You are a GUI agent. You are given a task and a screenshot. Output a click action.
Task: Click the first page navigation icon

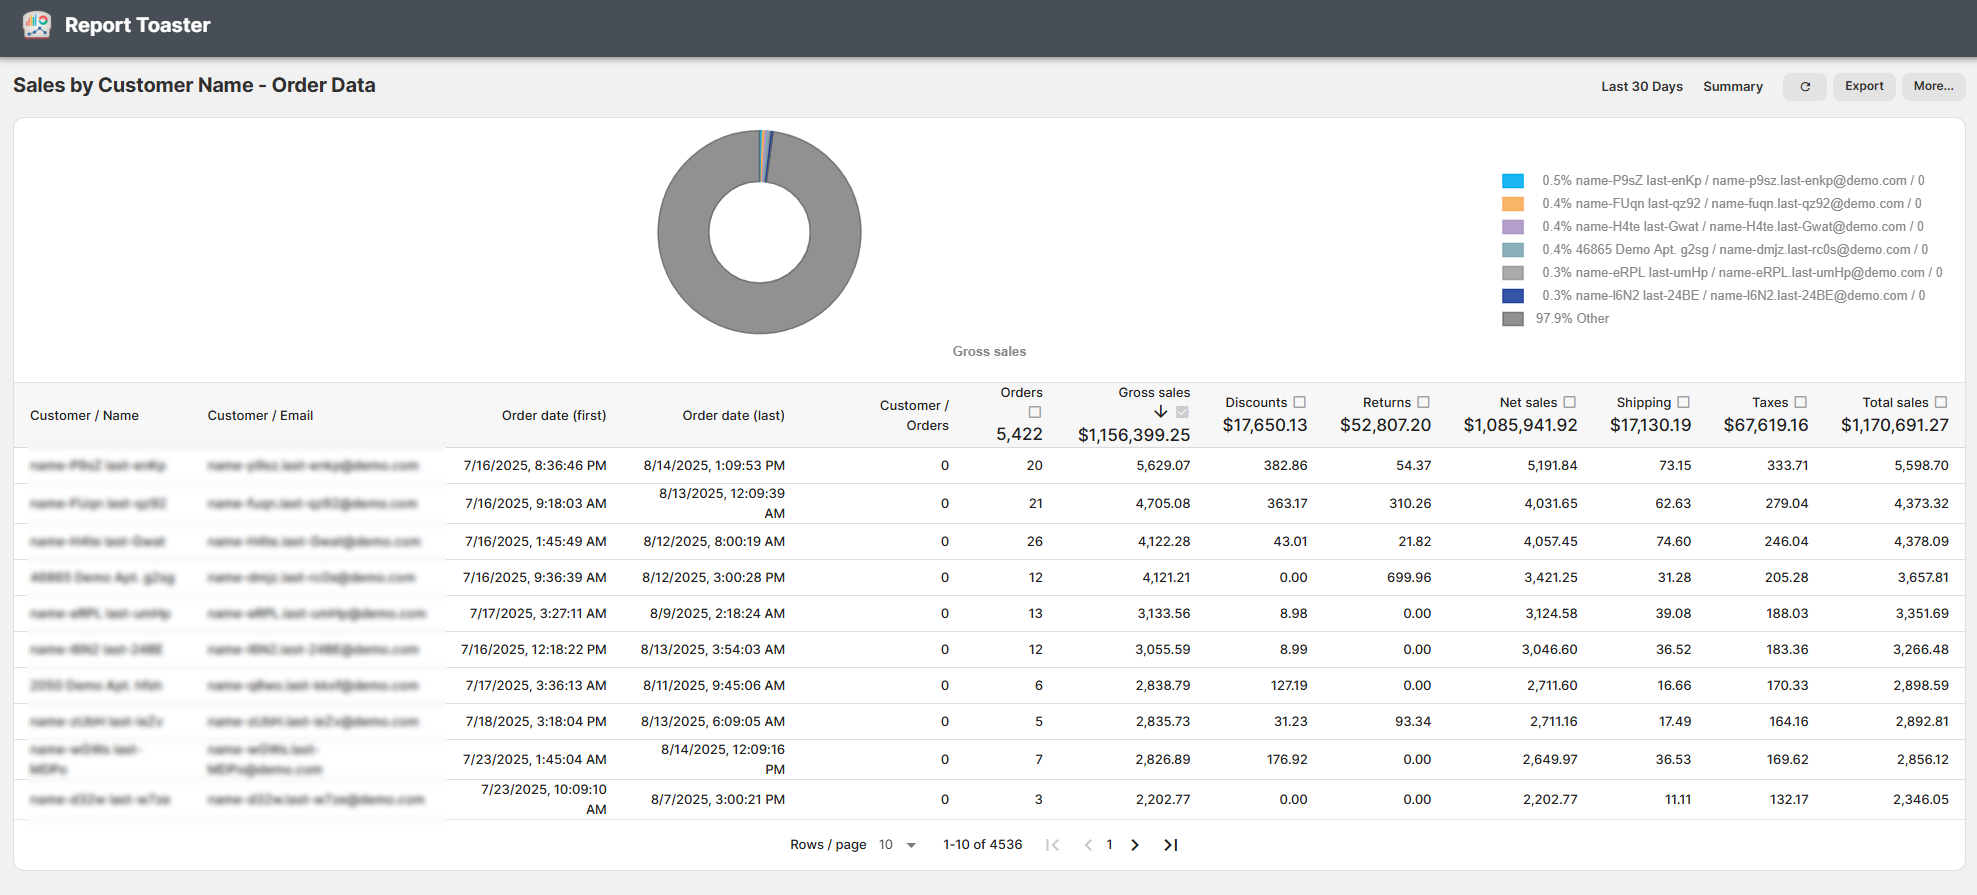[1052, 845]
